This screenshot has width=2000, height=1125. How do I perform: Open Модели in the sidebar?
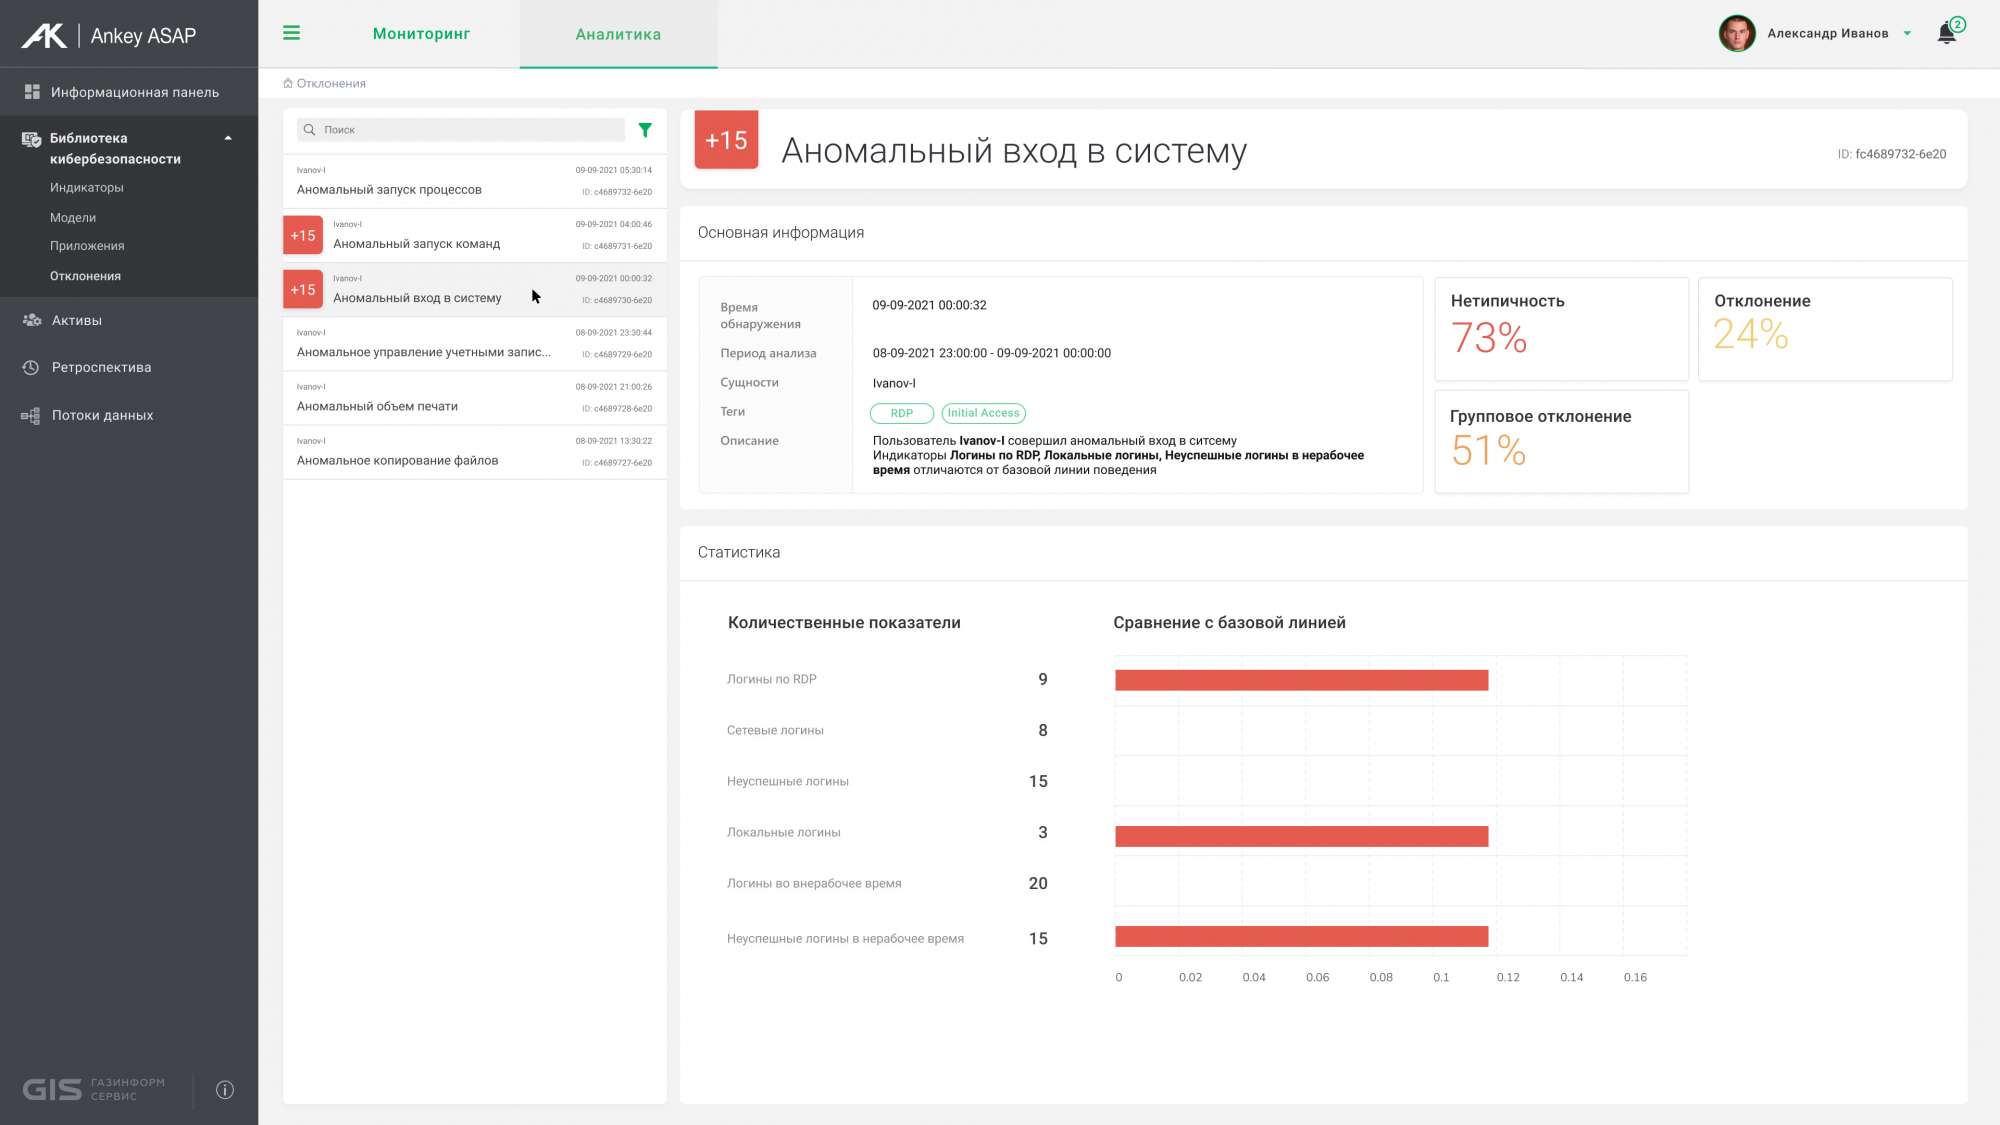pyautogui.click(x=73, y=218)
